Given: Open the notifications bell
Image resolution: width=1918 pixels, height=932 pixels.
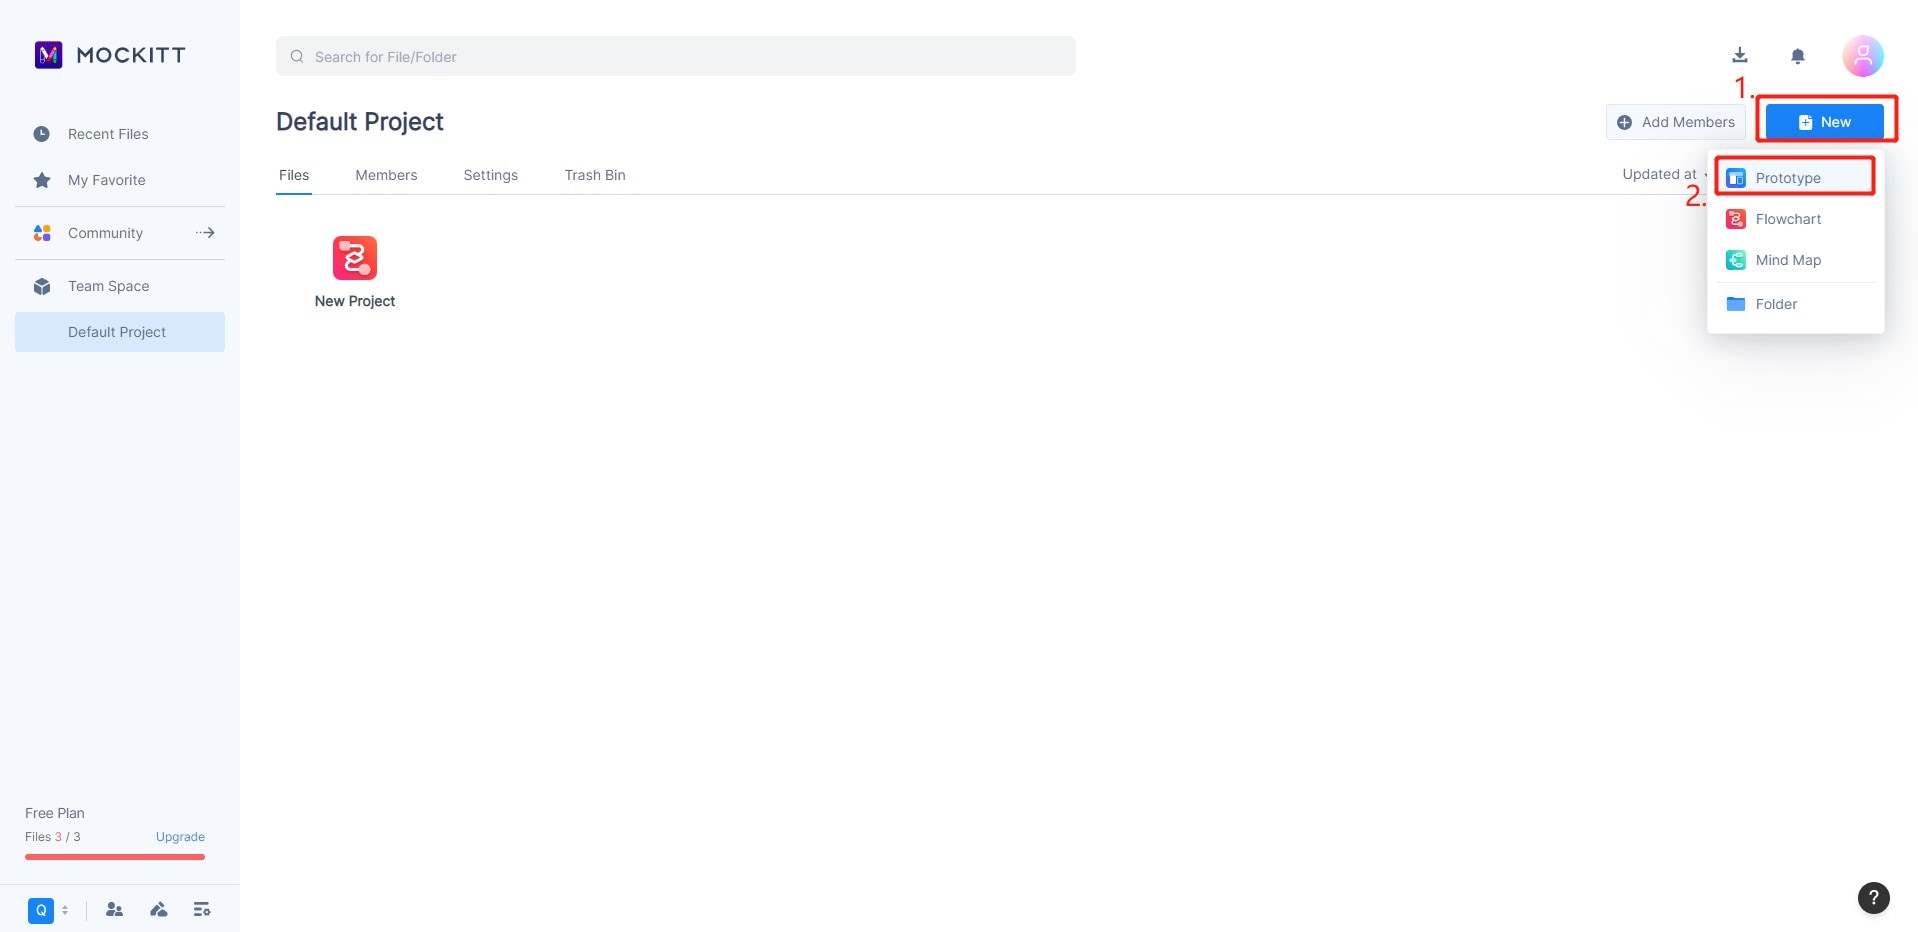Looking at the screenshot, I should pos(1798,56).
